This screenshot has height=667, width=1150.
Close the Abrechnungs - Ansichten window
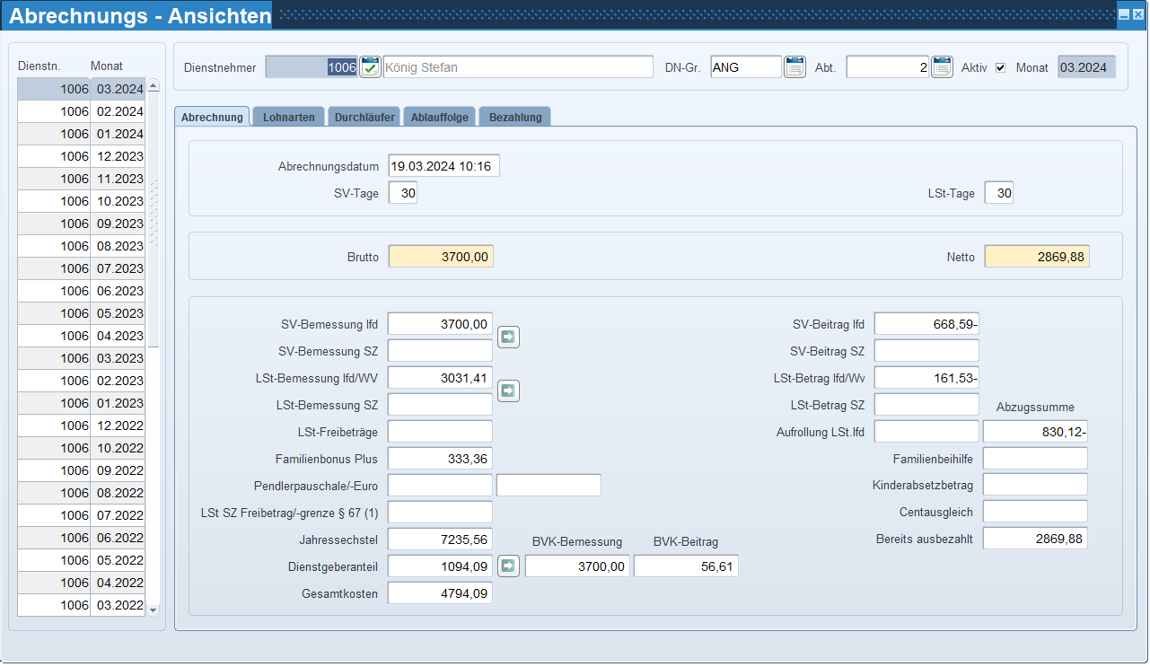click(1138, 15)
